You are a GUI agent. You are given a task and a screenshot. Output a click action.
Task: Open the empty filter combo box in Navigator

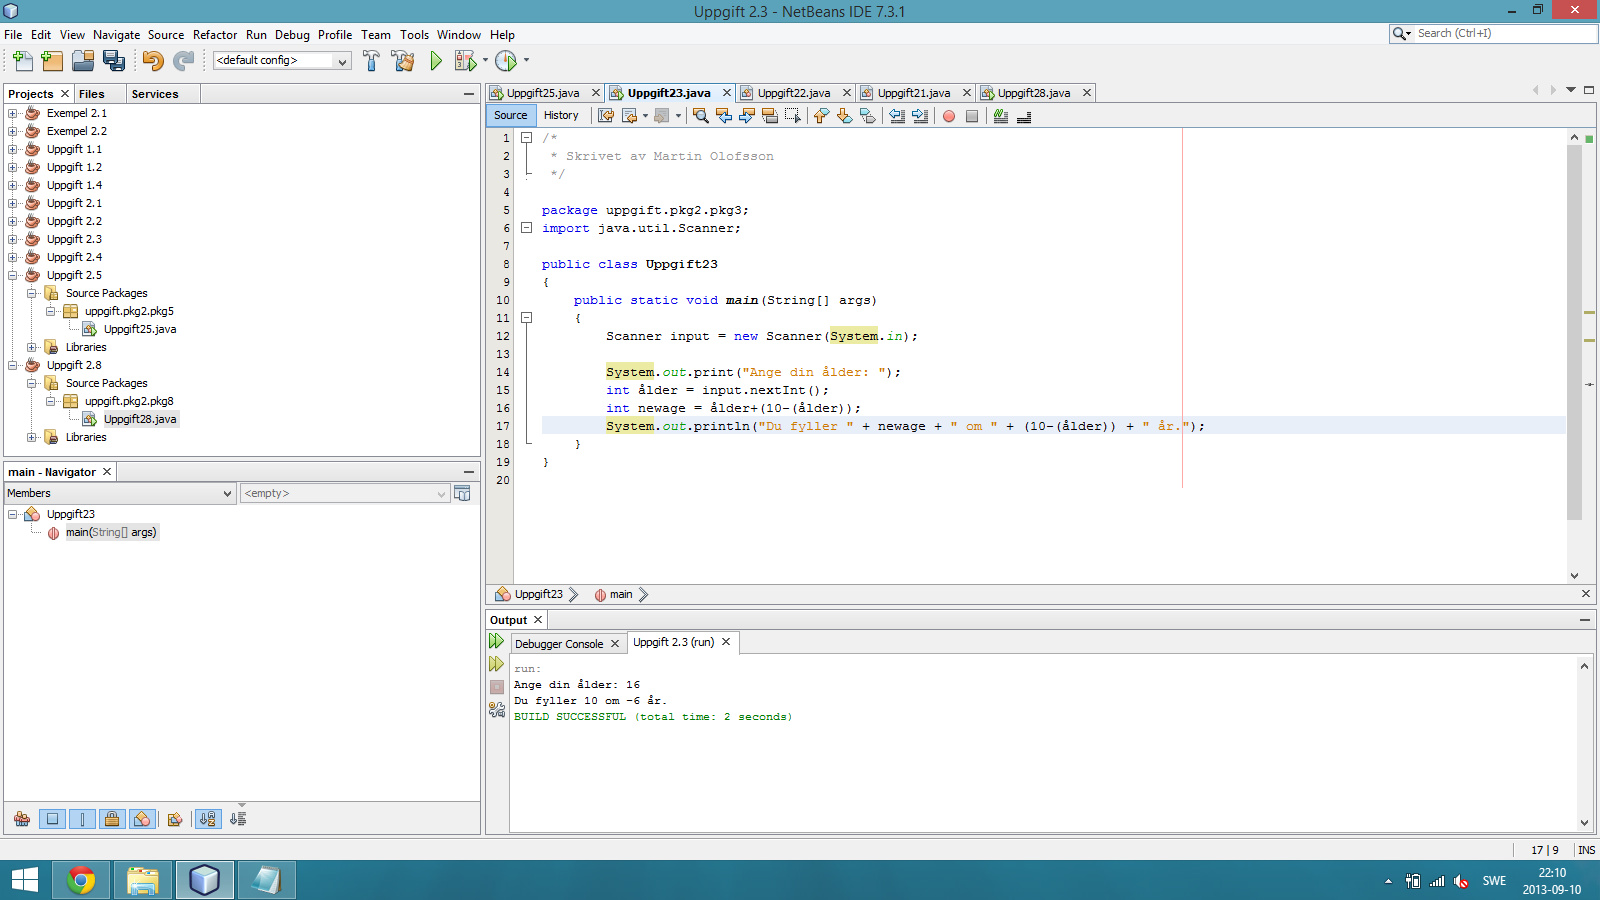point(344,493)
